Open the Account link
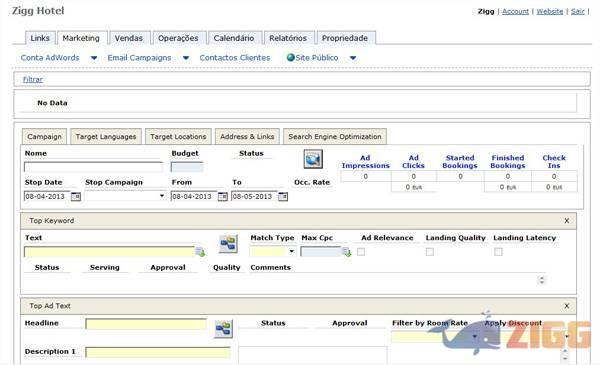The image size is (600, 365). tap(515, 11)
